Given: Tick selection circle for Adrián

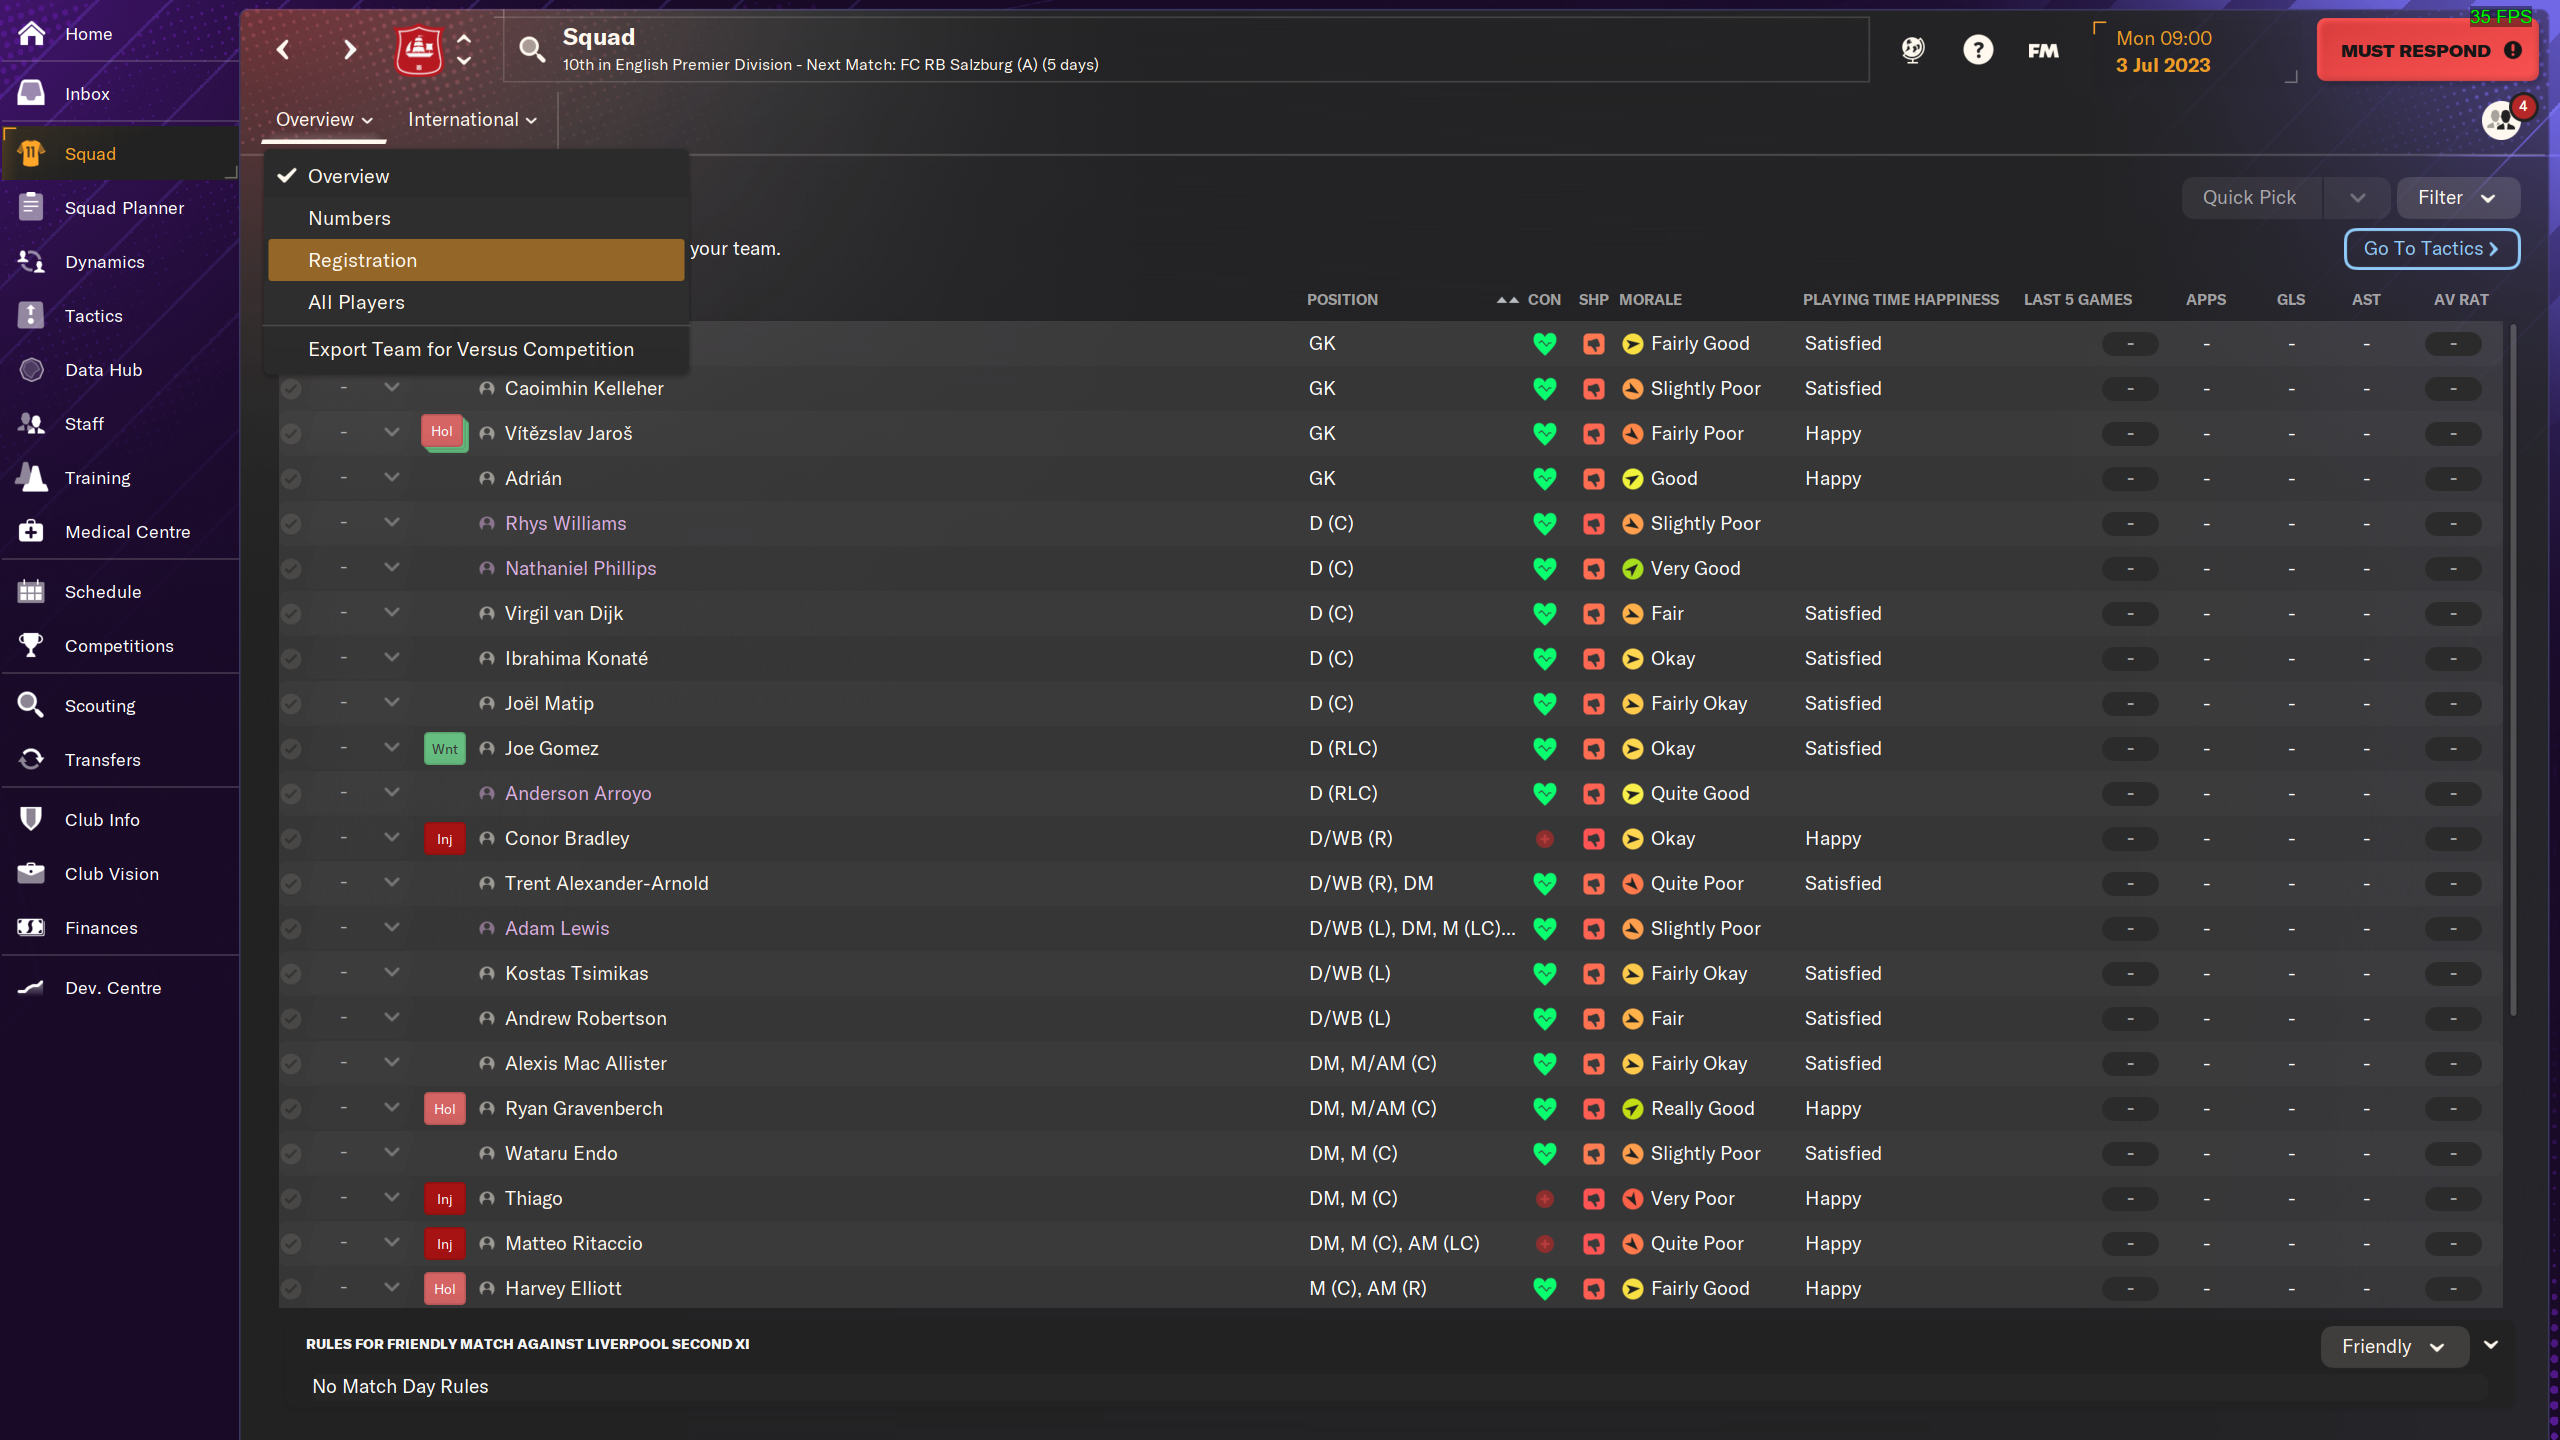Looking at the screenshot, I should [x=291, y=479].
